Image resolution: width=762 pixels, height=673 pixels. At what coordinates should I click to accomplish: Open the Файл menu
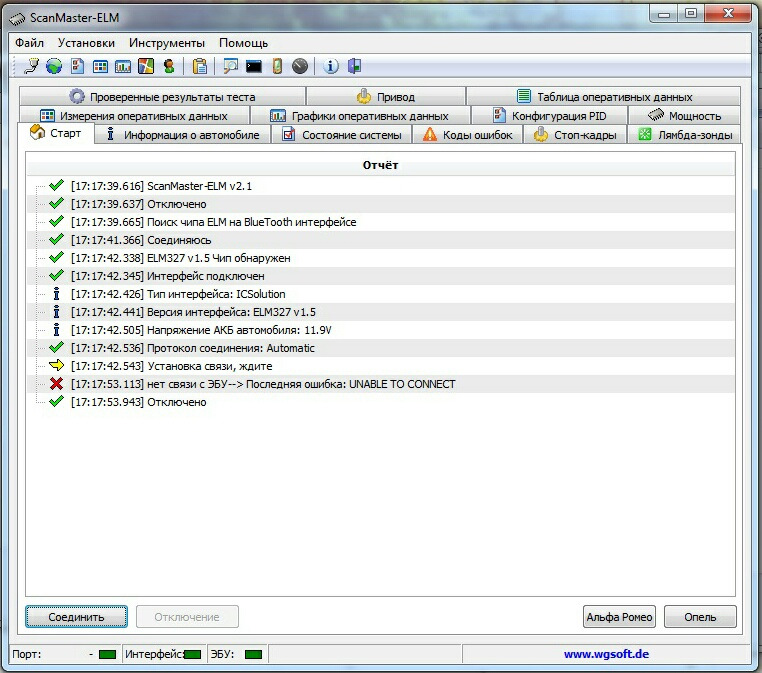tap(29, 43)
